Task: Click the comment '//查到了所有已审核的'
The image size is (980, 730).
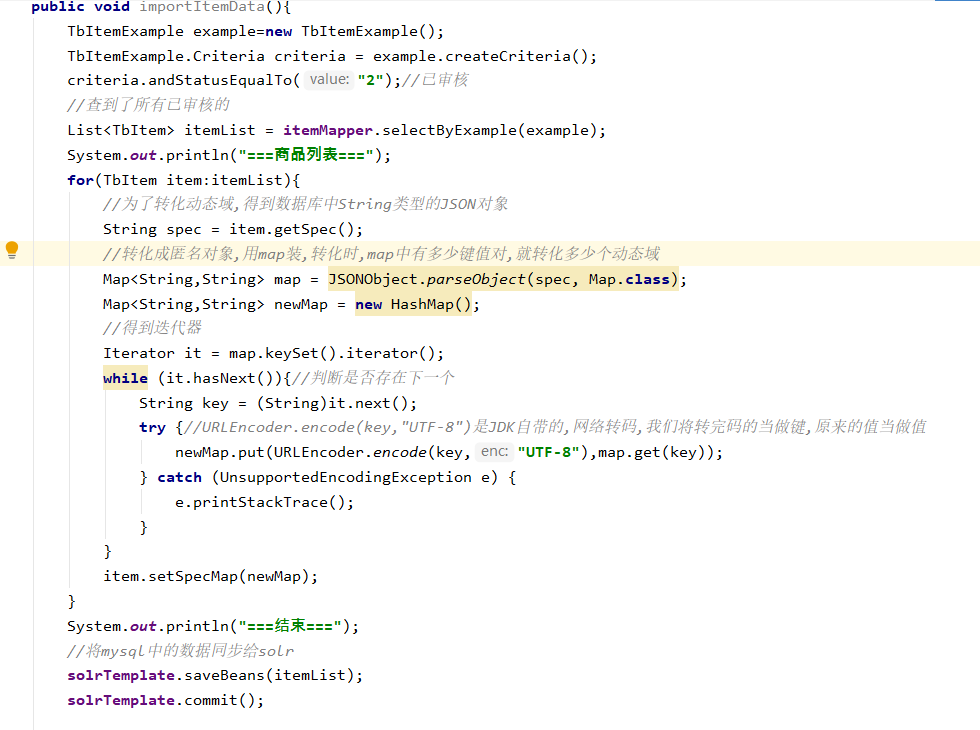Action: coord(149,104)
